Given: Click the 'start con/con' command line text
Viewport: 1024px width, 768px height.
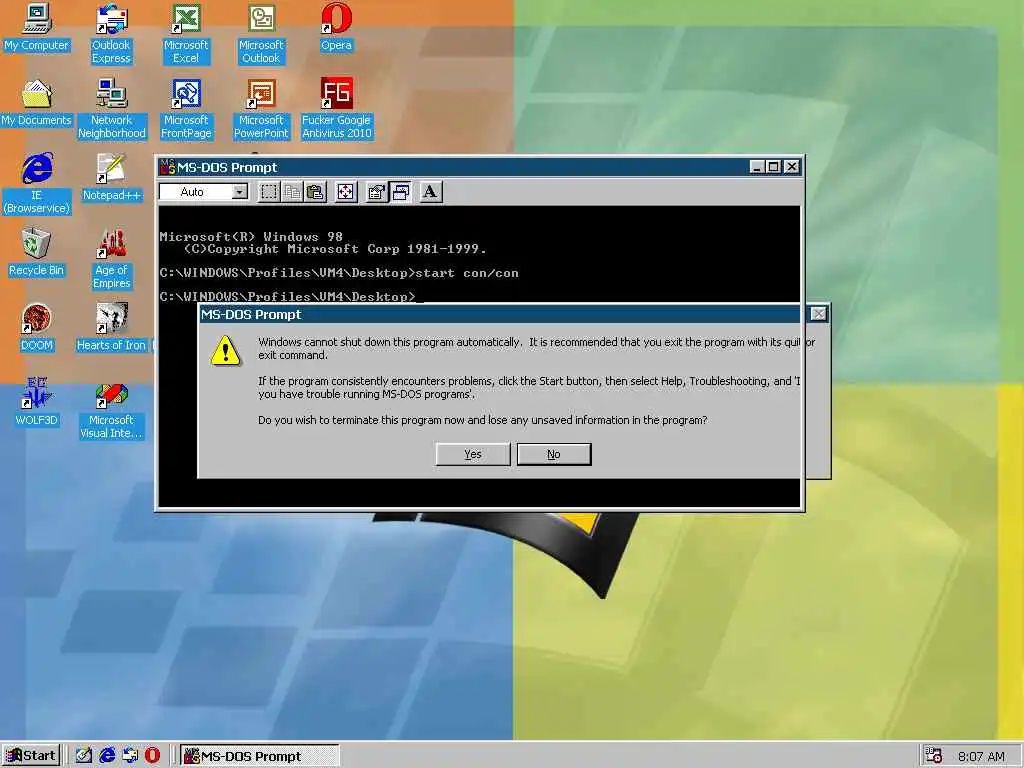Looking at the screenshot, I should [467, 273].
